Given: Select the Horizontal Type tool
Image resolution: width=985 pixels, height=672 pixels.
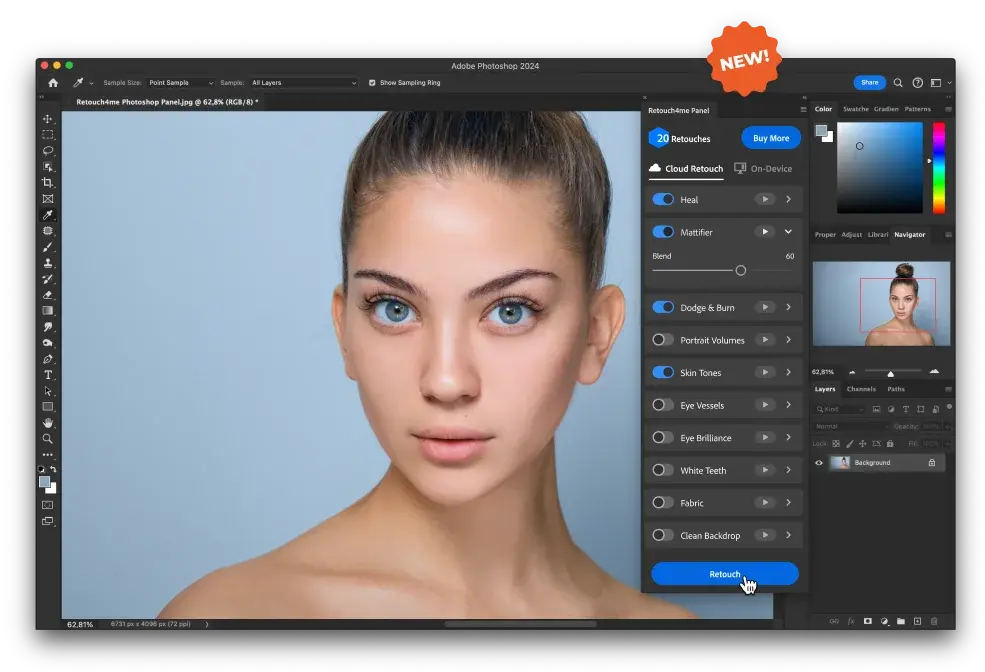Looking at the screenshot, I should 47,375.
